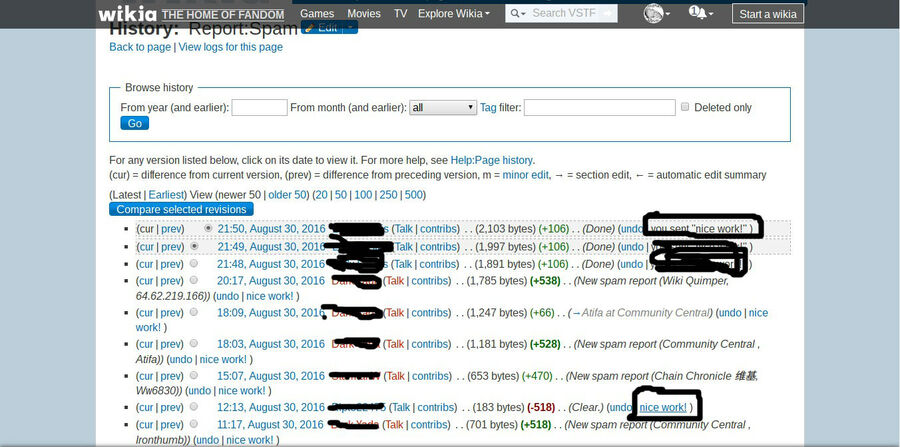Expand the Explore Wikia menu
900x447 pixels.
pos(454,14)
